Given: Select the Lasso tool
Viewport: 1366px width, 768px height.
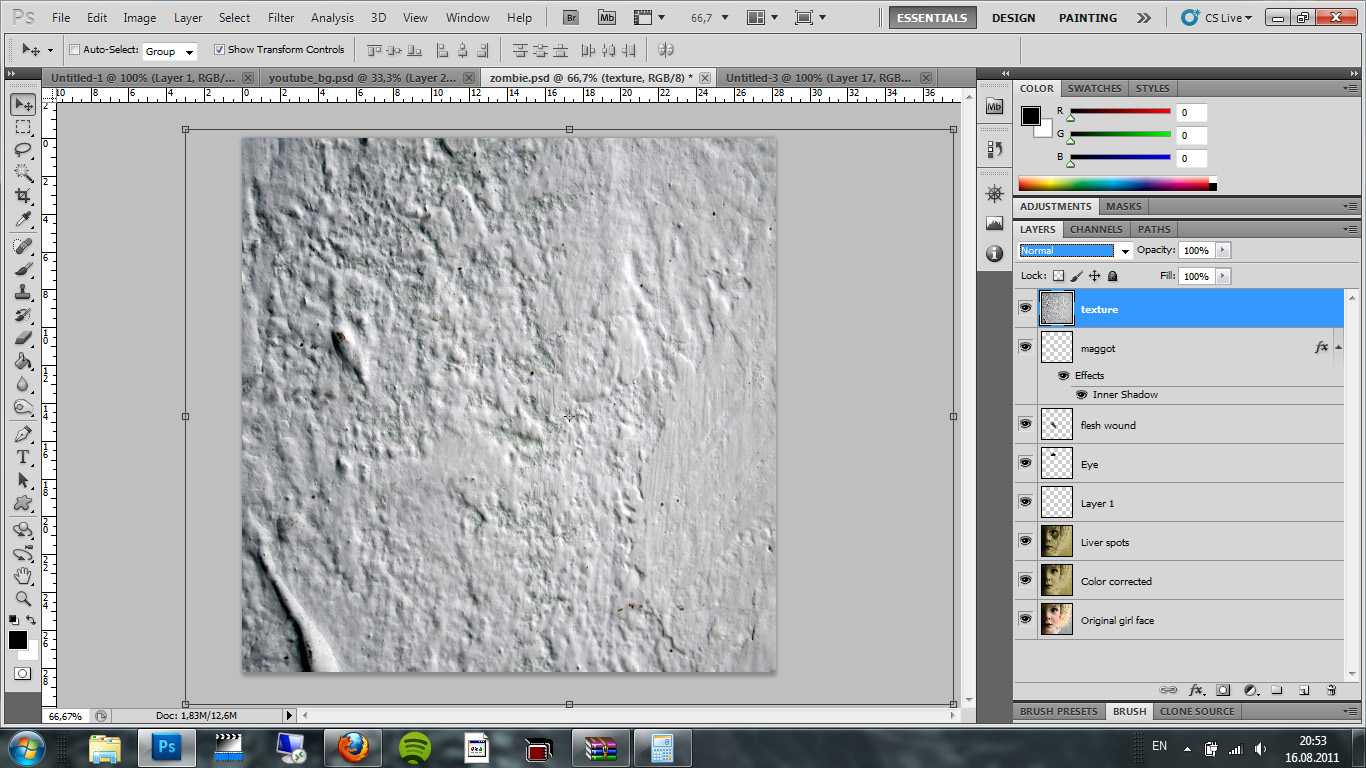Looking at the screenshot, I should [x=23, y=150].
